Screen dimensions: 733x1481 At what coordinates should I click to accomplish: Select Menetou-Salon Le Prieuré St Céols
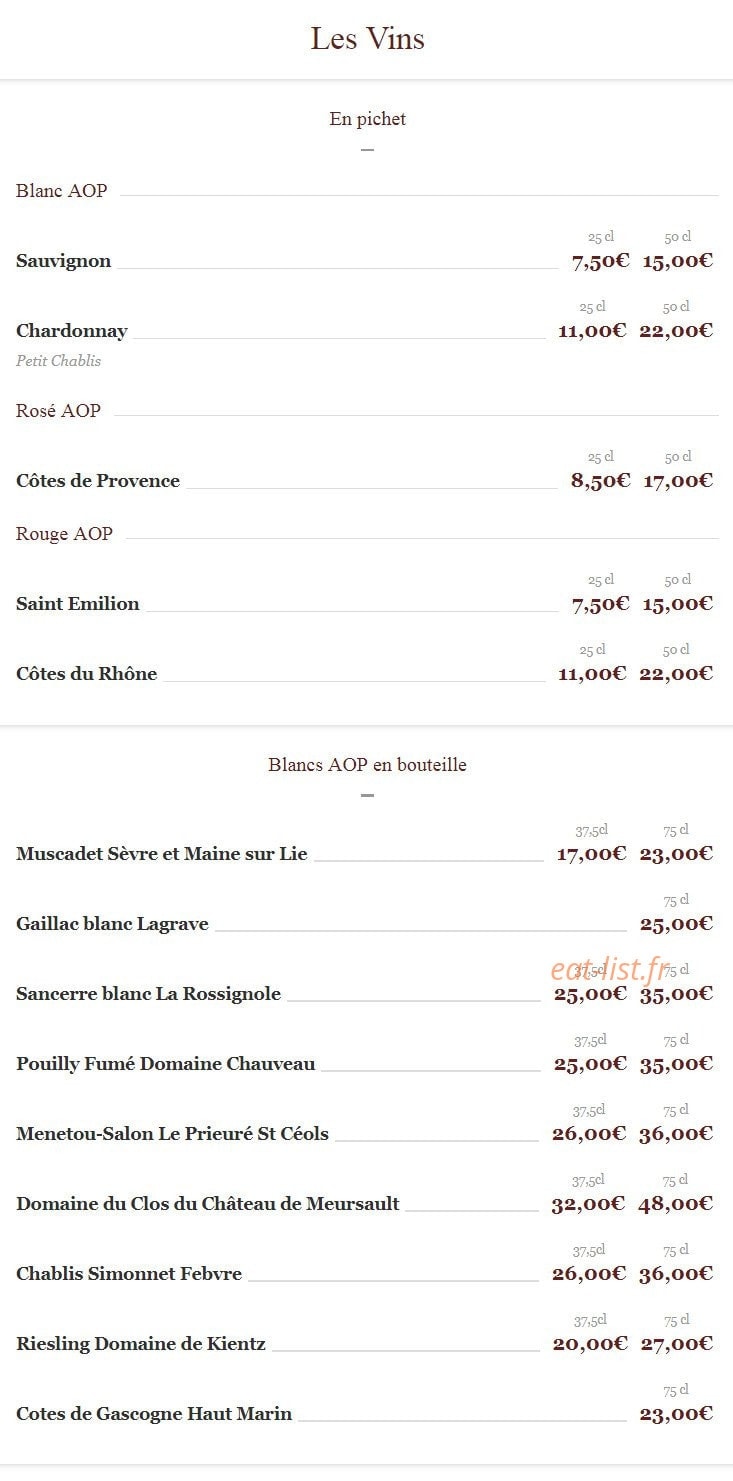click(172, 1134)
